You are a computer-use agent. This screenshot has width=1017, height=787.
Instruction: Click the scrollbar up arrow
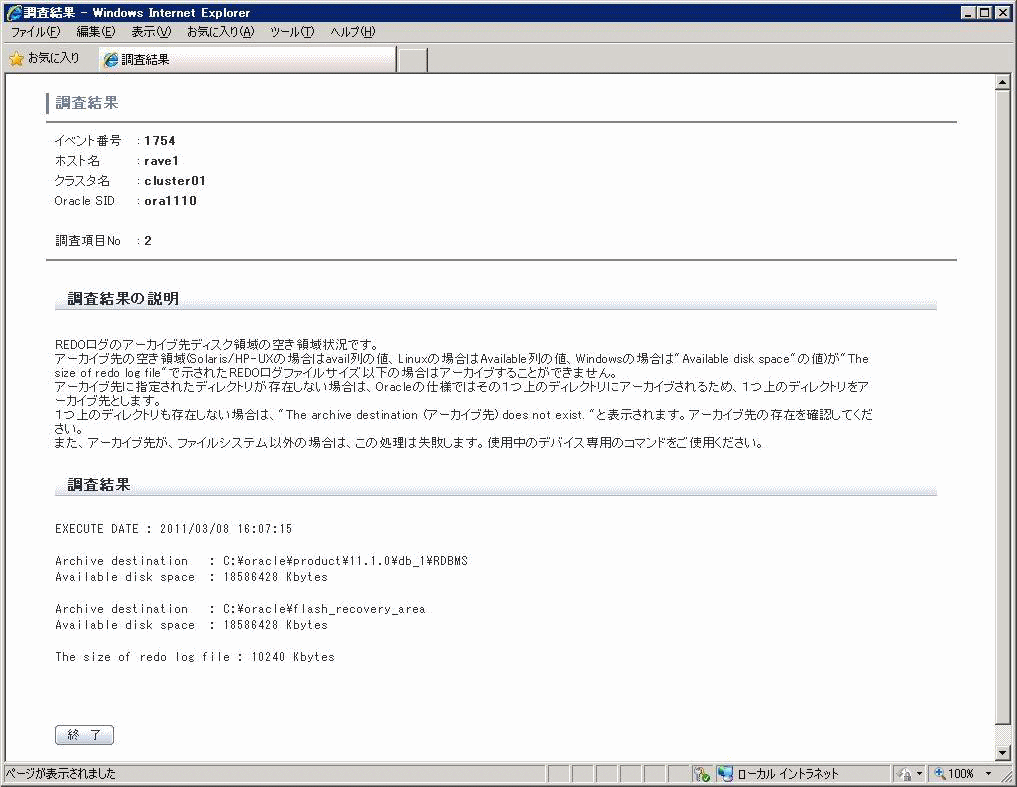tap(1002, 82)
